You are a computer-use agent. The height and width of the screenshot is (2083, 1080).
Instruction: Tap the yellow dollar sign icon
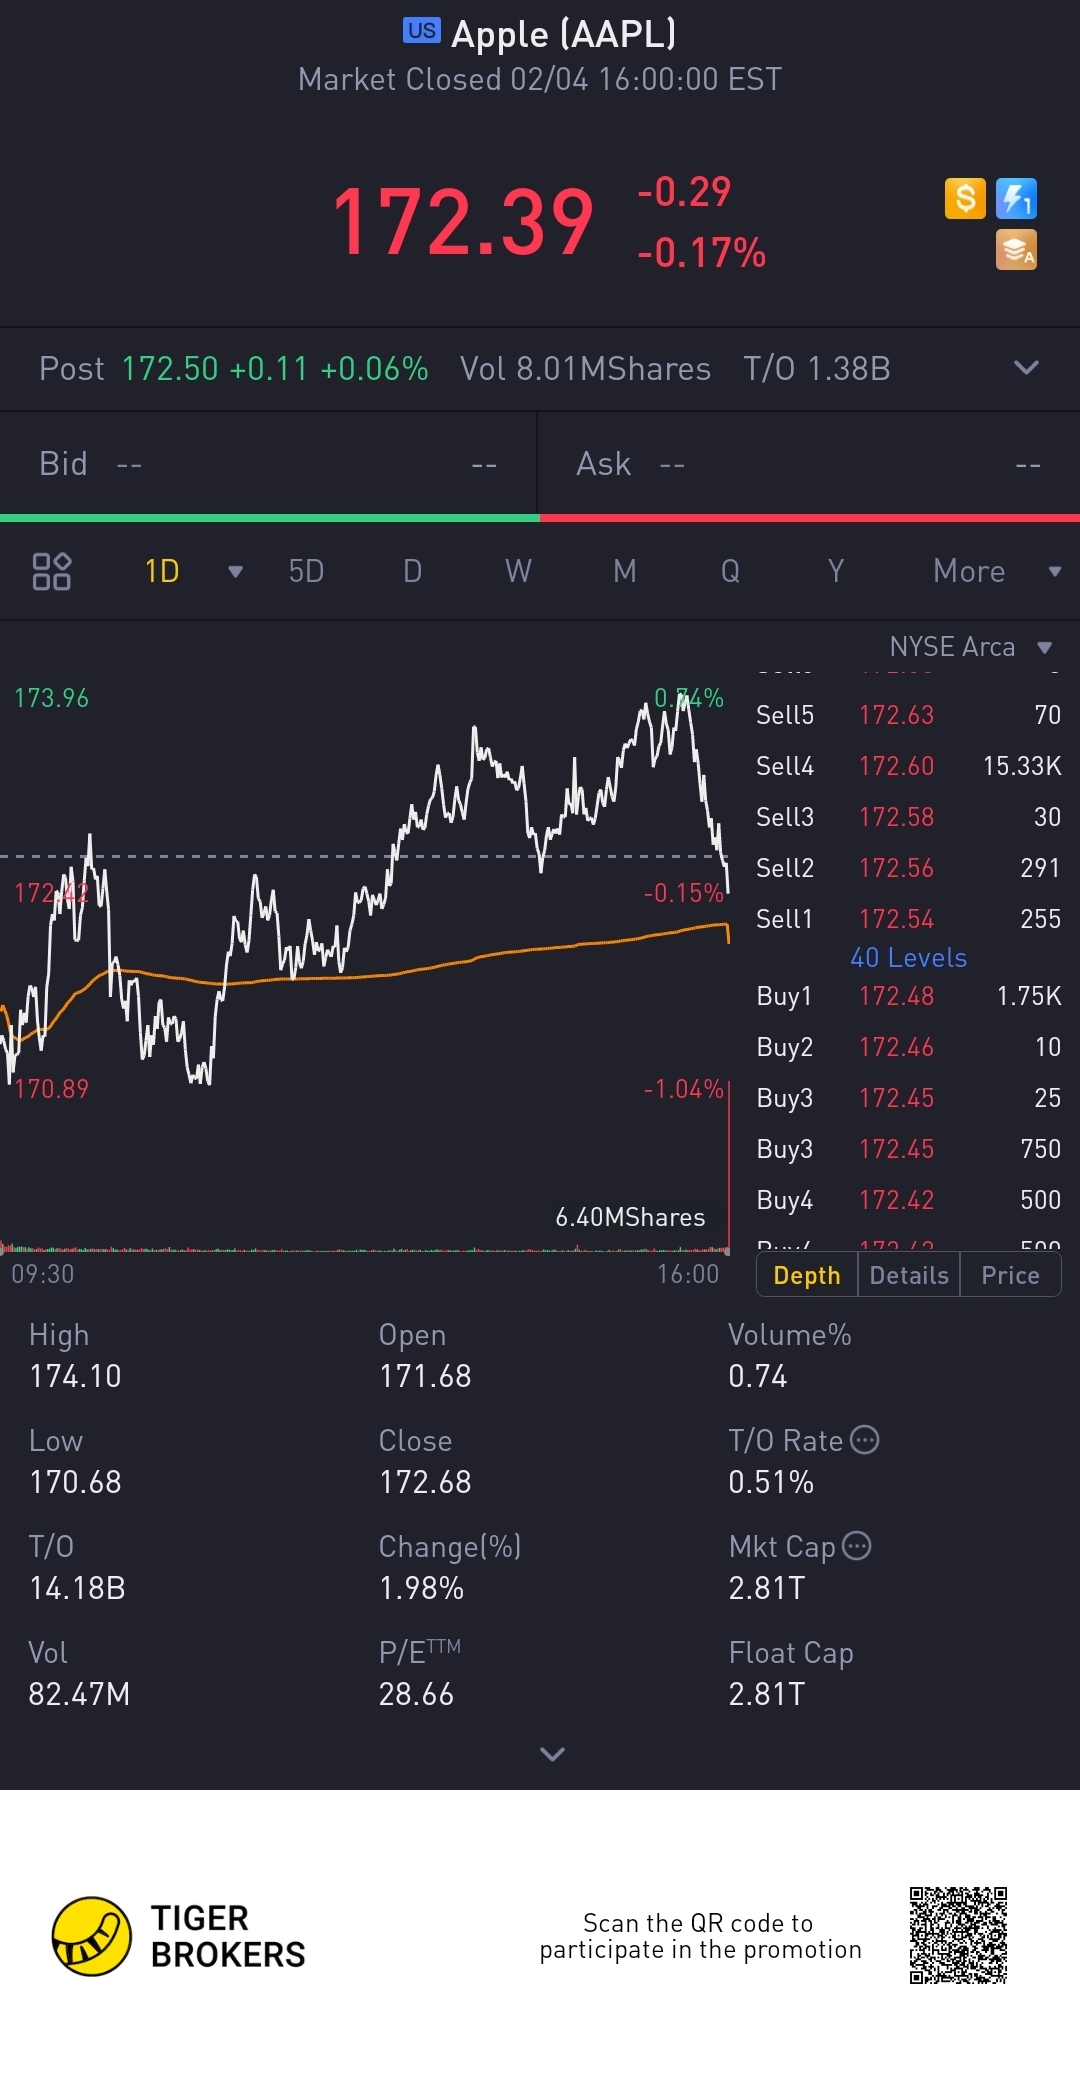point(965,198)
